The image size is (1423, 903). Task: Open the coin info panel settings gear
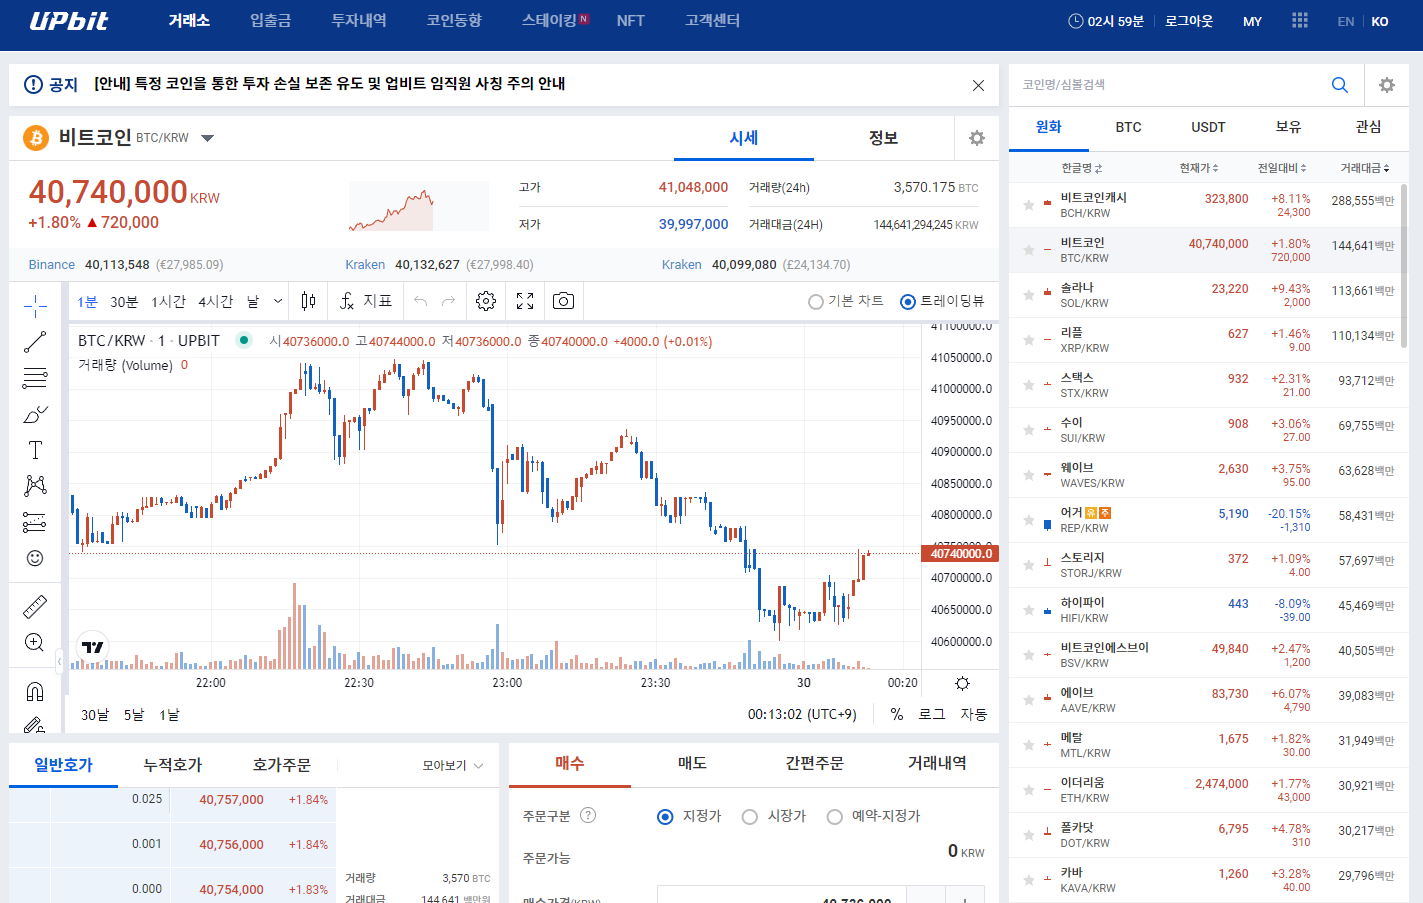tap(977, 138)
